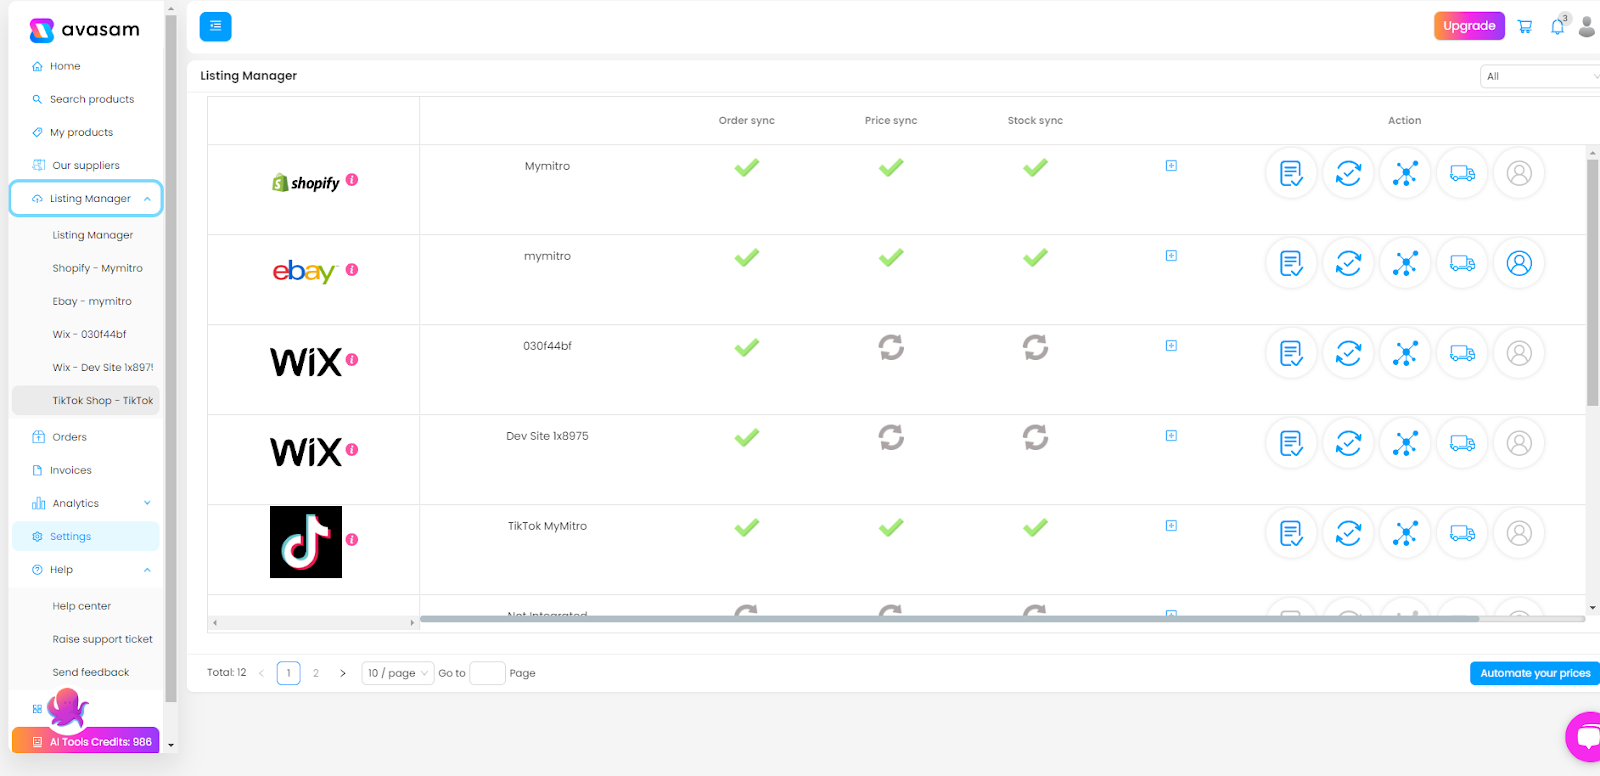Toggle order sync checkmark for Shopify Mymitro
Screen dimensions: 1600x776
(x=747, y=167)
